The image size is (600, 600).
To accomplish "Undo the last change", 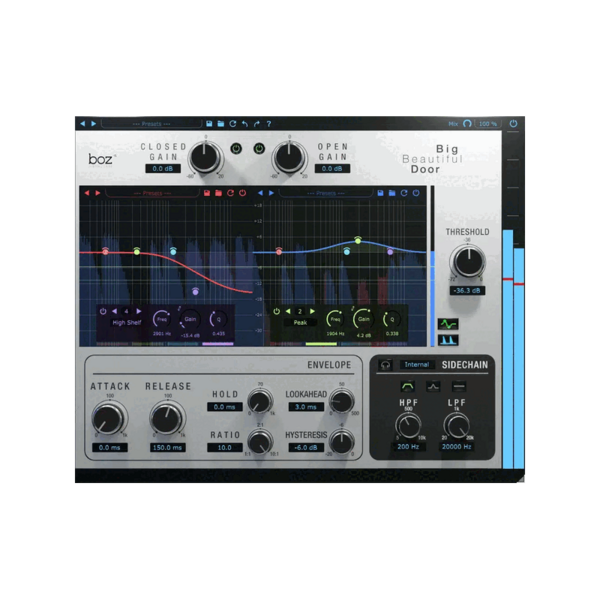I will (x=245, y=124).
